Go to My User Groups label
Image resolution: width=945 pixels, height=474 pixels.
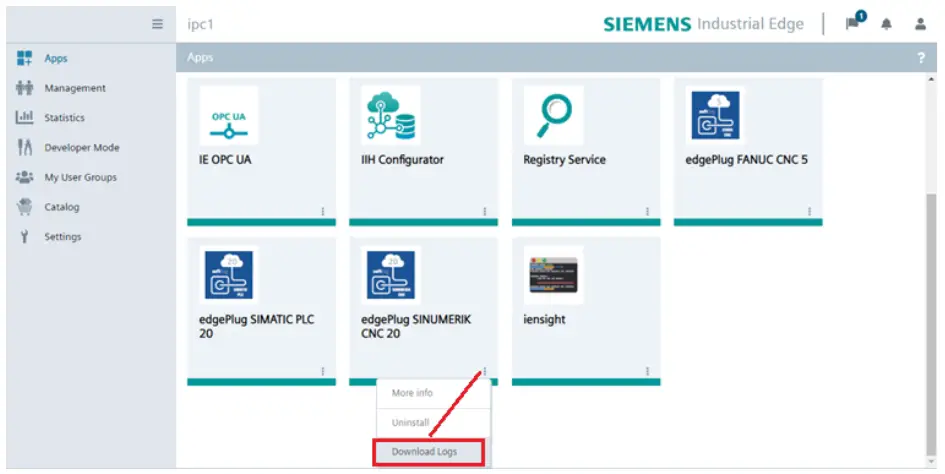80,177
